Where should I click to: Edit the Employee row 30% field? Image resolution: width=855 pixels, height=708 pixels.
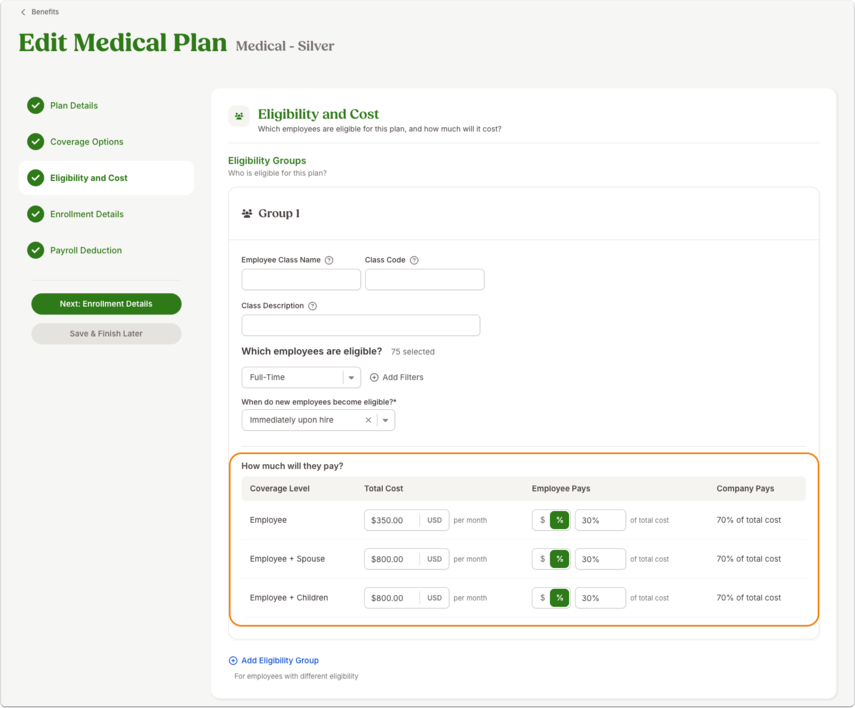pos(600,520)
